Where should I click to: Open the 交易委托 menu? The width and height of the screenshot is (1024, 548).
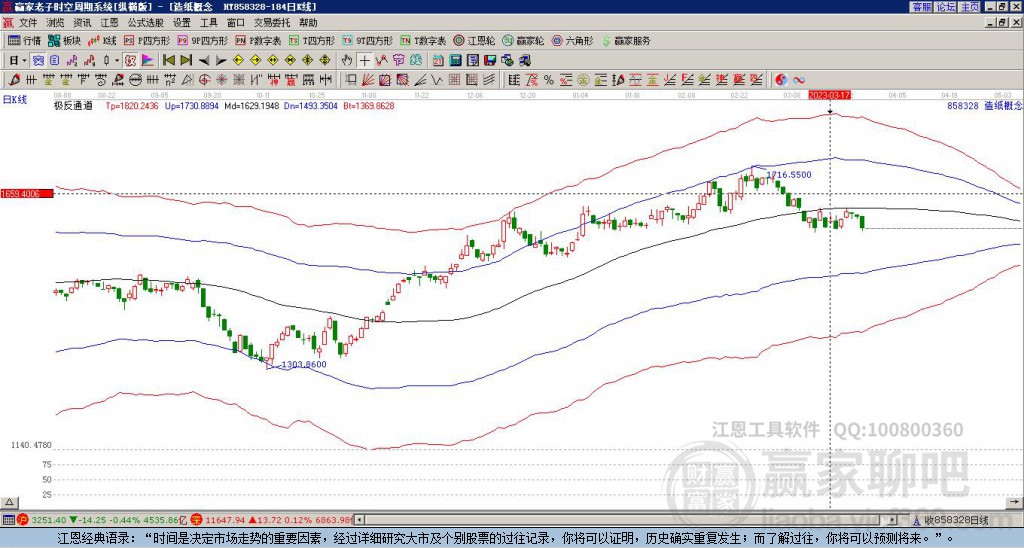272,23
